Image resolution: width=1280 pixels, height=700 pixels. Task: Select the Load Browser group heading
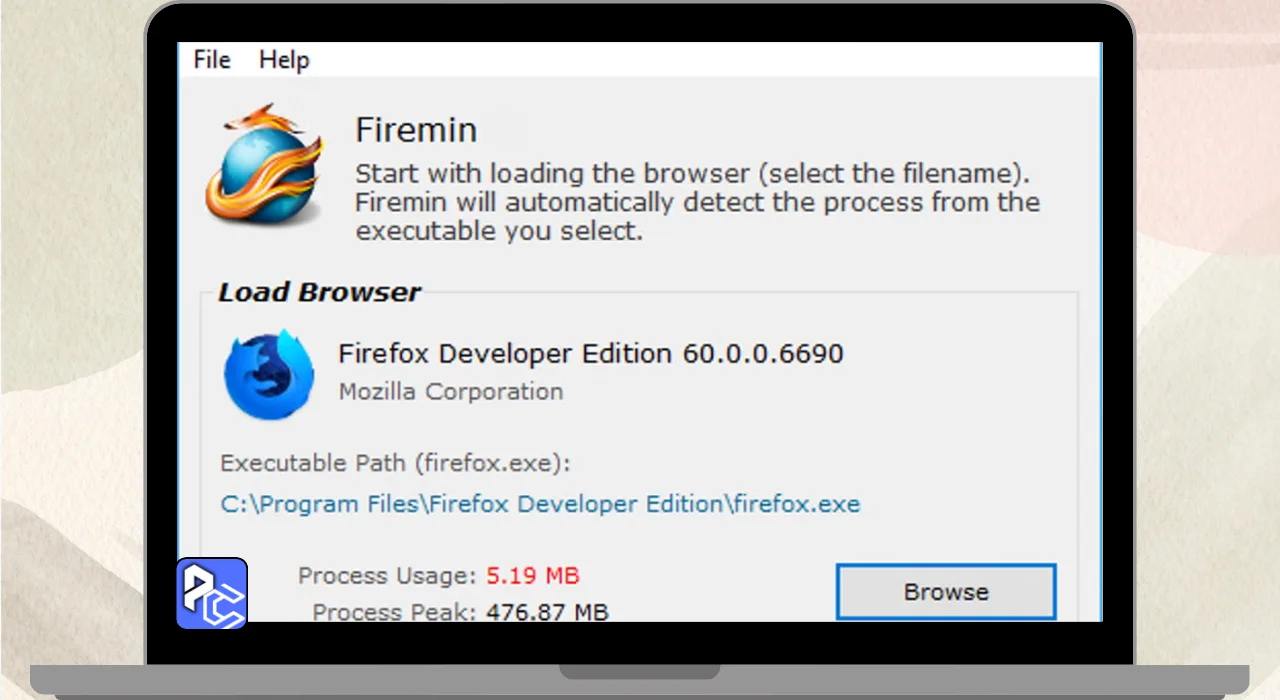click(319, 293)
